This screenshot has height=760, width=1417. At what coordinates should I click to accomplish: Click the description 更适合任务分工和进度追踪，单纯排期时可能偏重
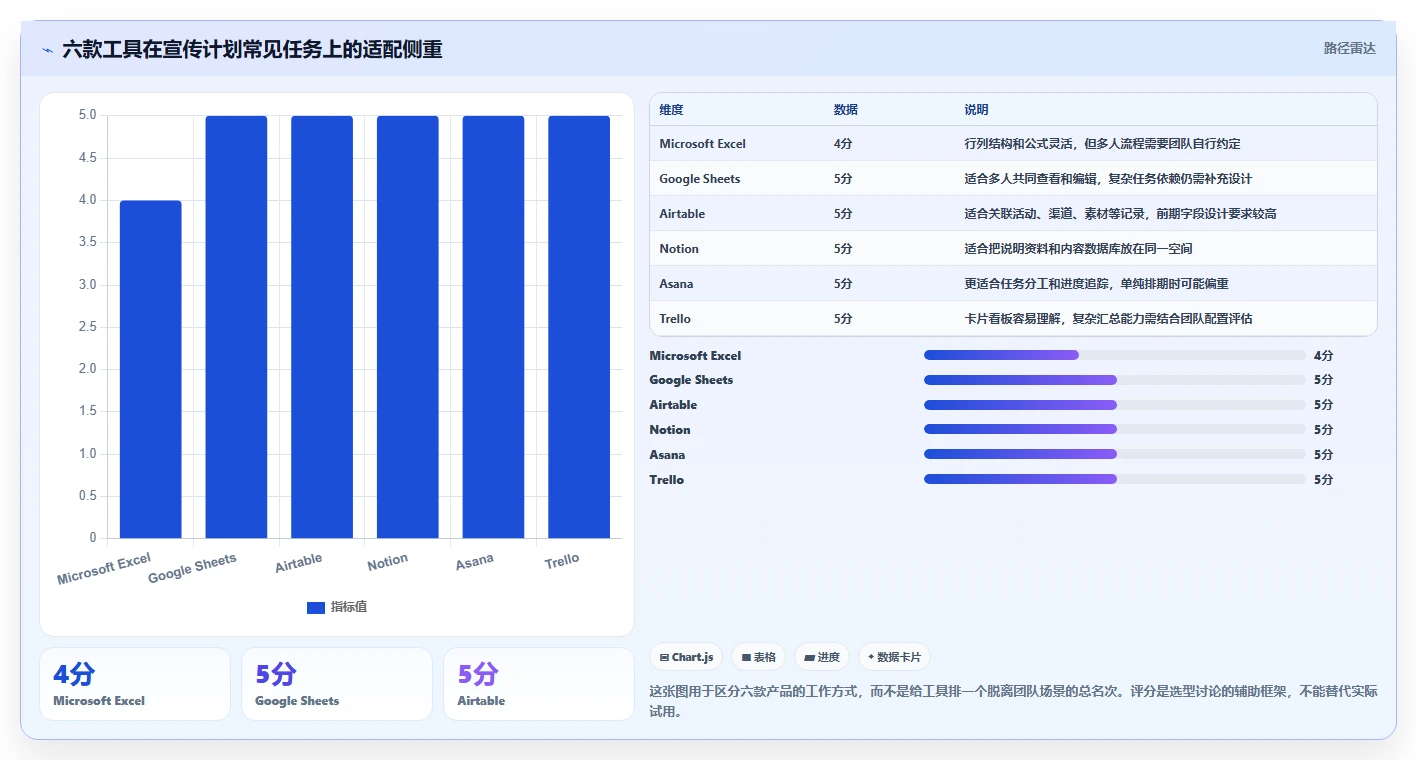(1096, 284)
